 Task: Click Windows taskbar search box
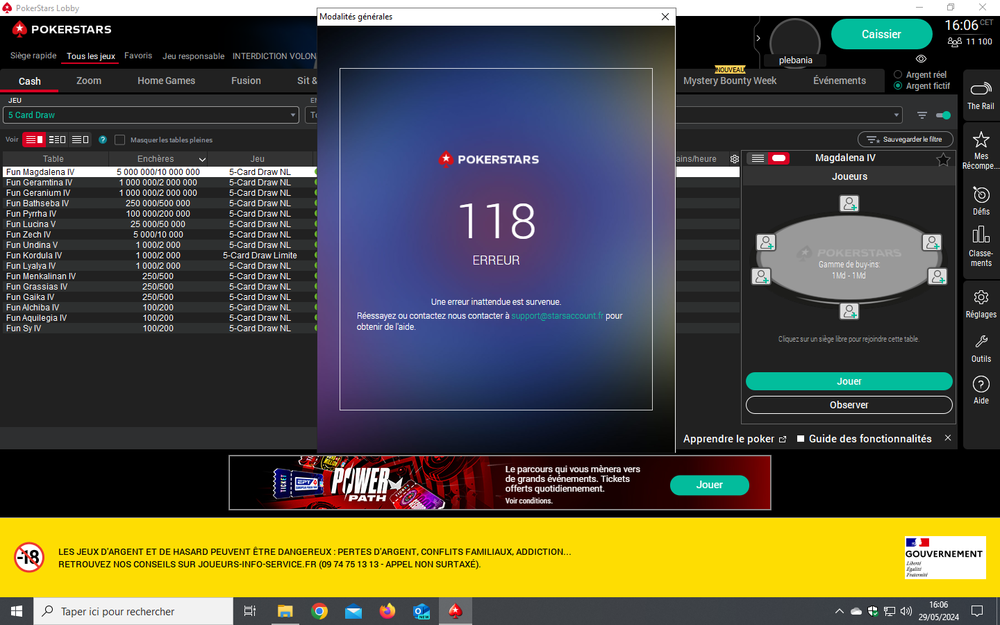click(x=133, y=611)
